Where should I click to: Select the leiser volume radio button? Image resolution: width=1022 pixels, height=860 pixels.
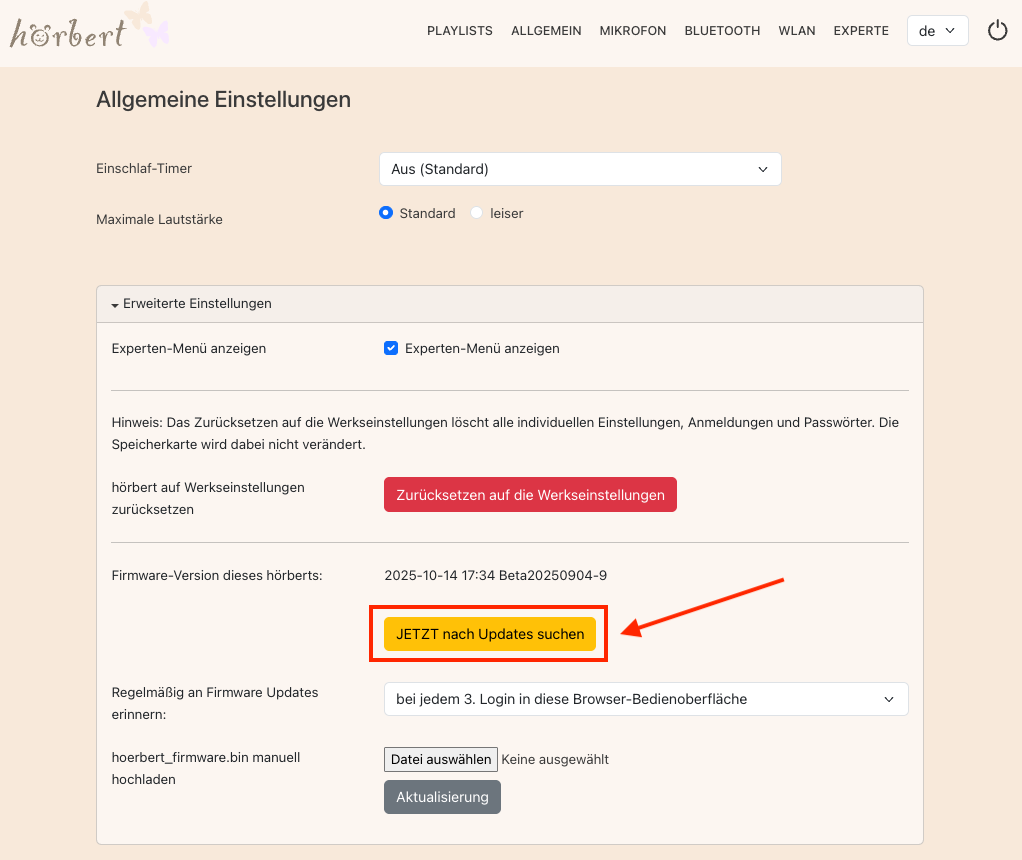[477, 213]
